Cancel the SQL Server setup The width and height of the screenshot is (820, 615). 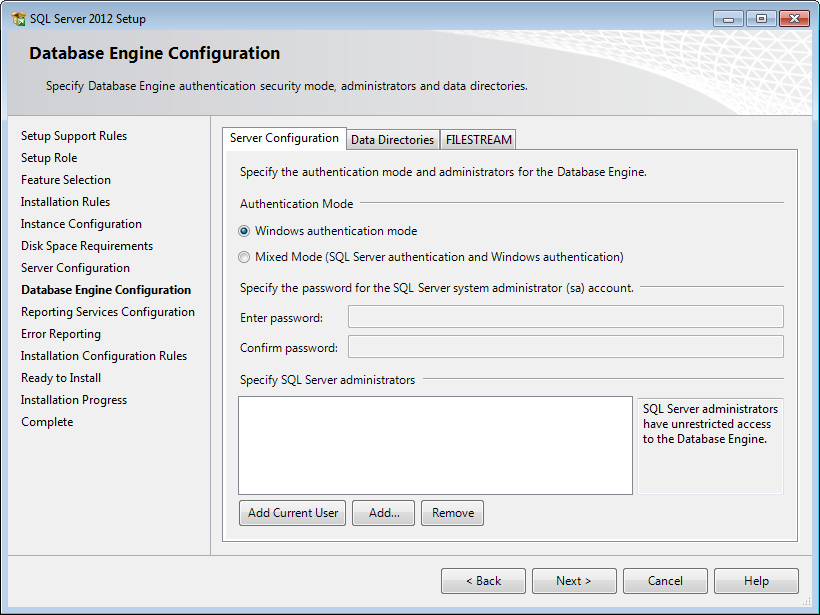[x=665, y=581]
